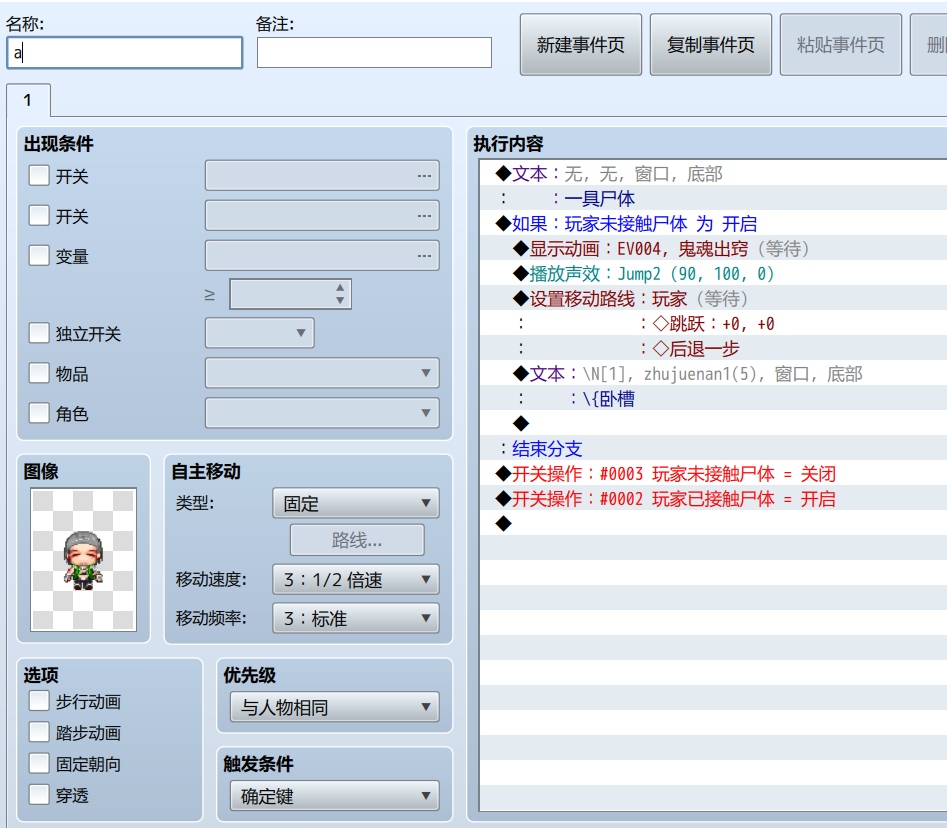Select the 一具尸体 text line

(x=713, y=199)
